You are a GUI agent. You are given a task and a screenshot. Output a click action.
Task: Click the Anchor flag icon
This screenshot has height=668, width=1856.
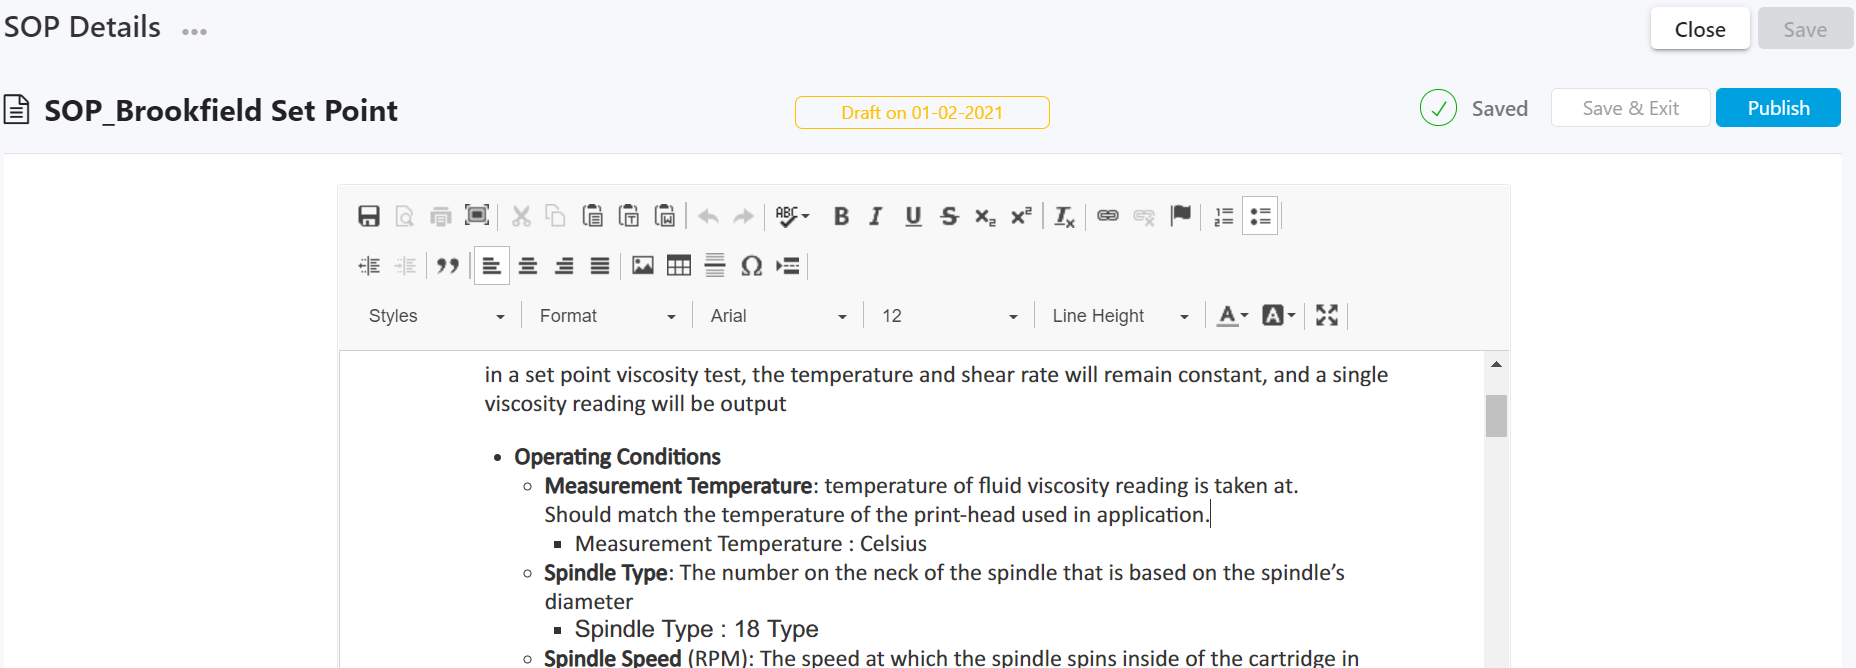pyautogui.click(x=1181, y=216)
